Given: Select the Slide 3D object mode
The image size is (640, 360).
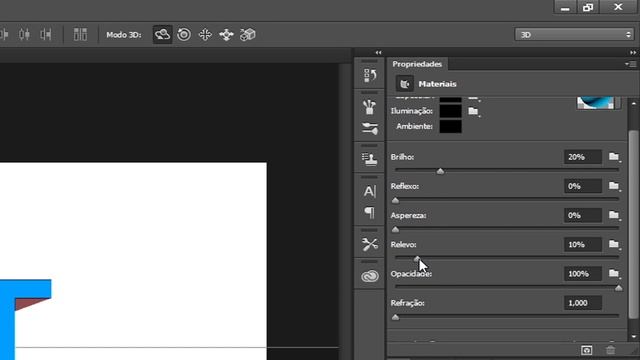Looking at the screenshot, I should point(226,35).
